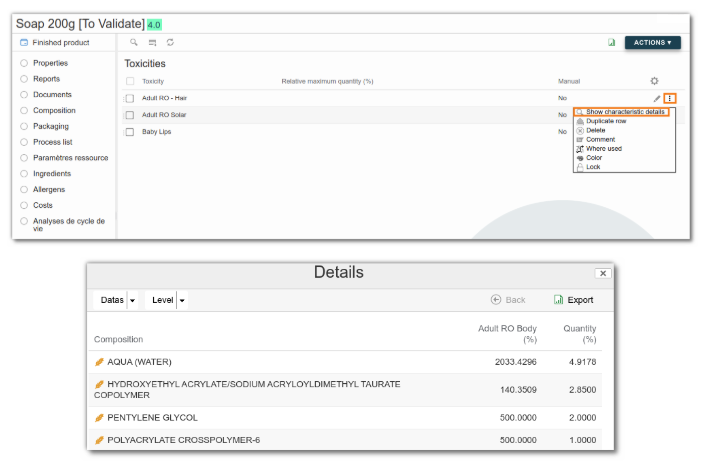
Task: Close the Details dialog
Action: point(603,273)
